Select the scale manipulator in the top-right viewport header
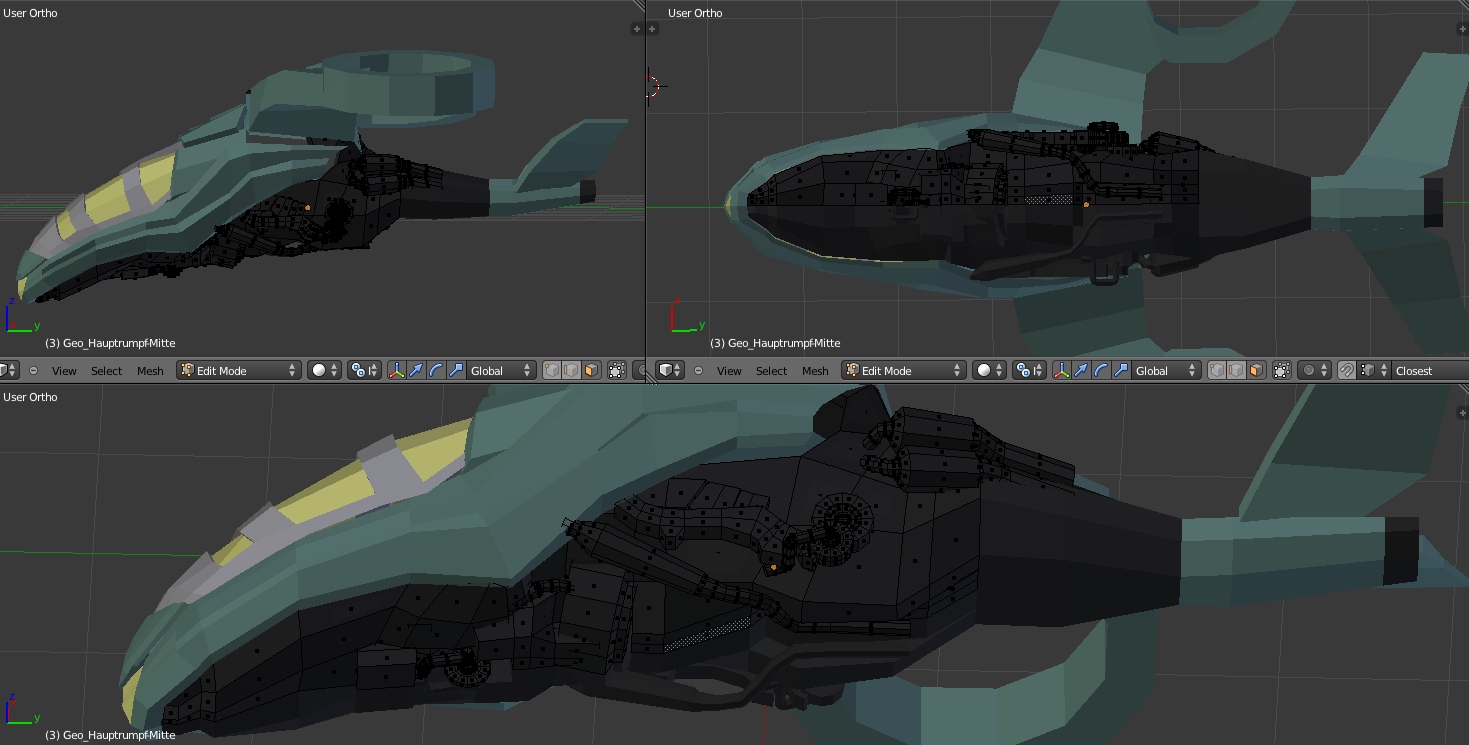The height and width of the screenshot is (745, 1469). point(1121,371)
